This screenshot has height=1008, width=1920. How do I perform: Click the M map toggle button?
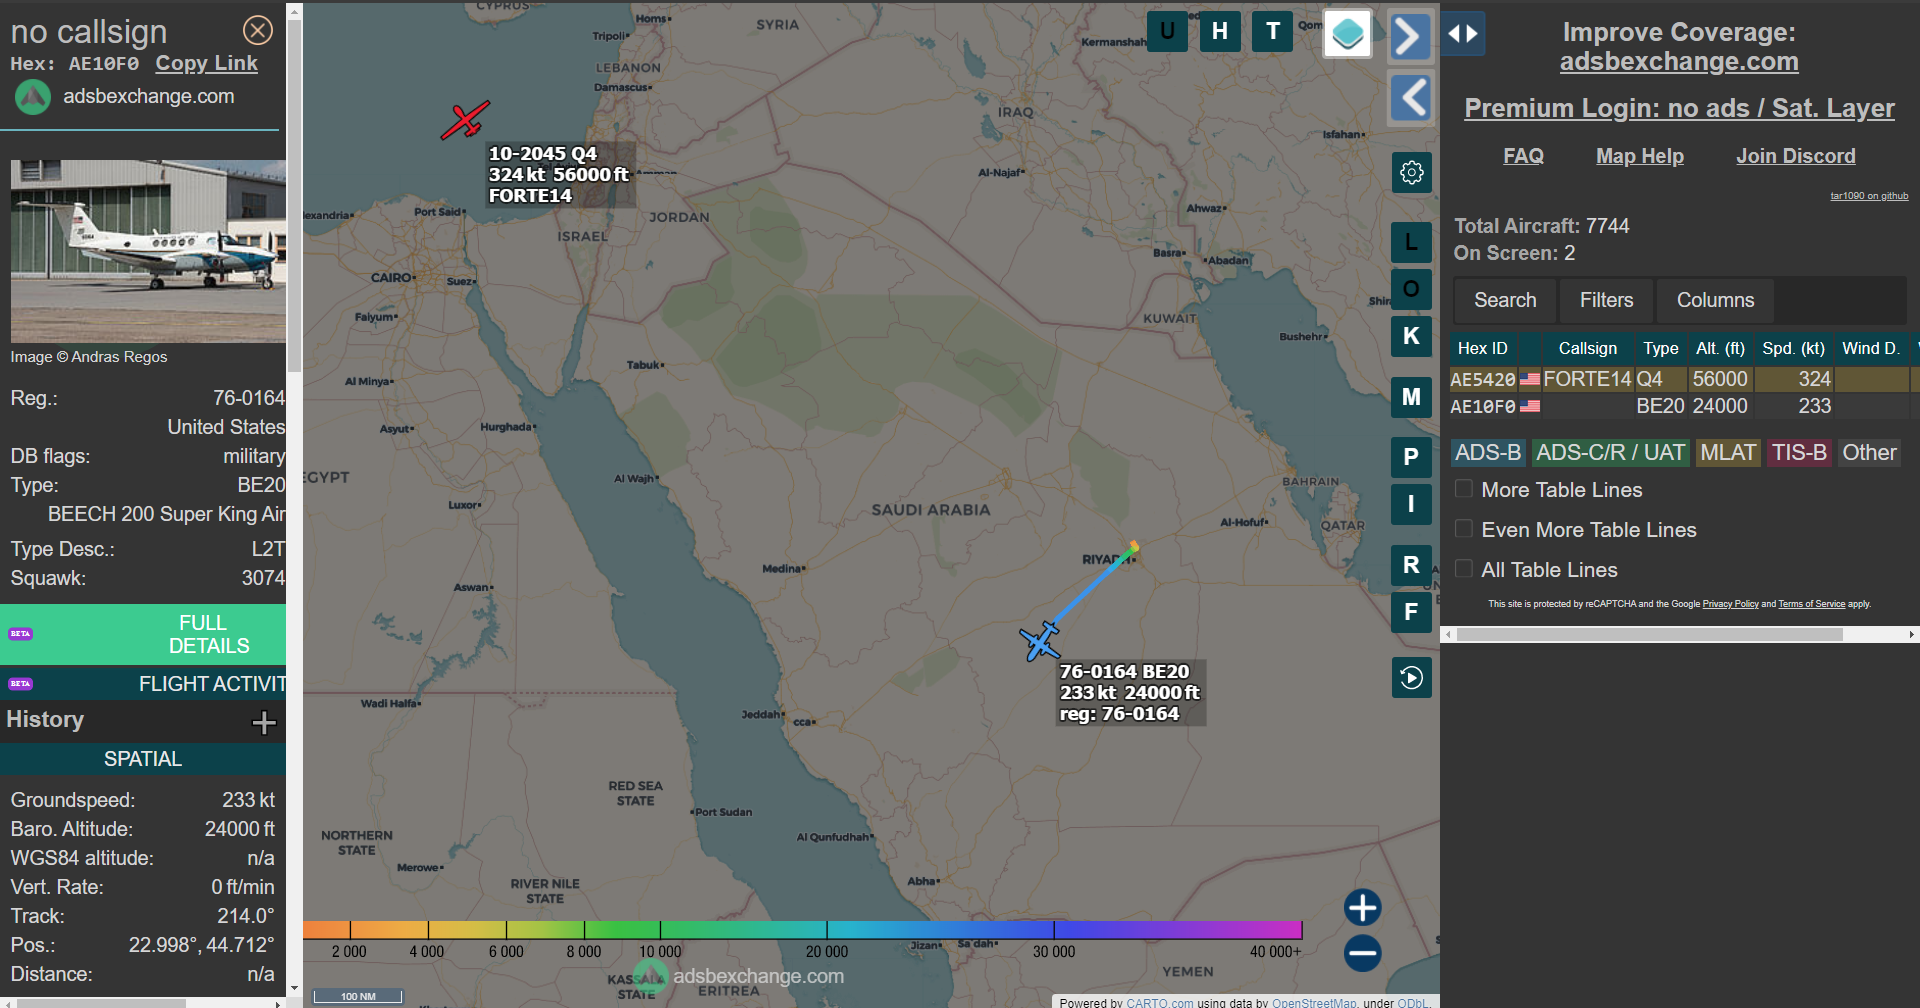pyautogui.click(x=1411, y=397)
